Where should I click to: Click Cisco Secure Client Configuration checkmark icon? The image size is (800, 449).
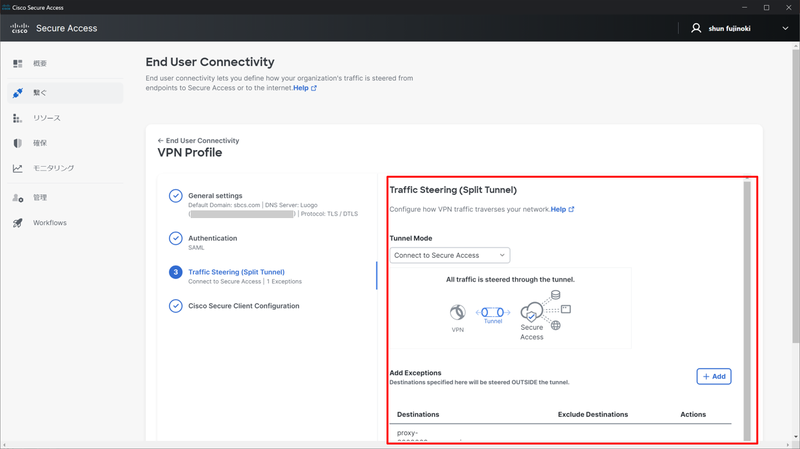click(x=176, y=306)
